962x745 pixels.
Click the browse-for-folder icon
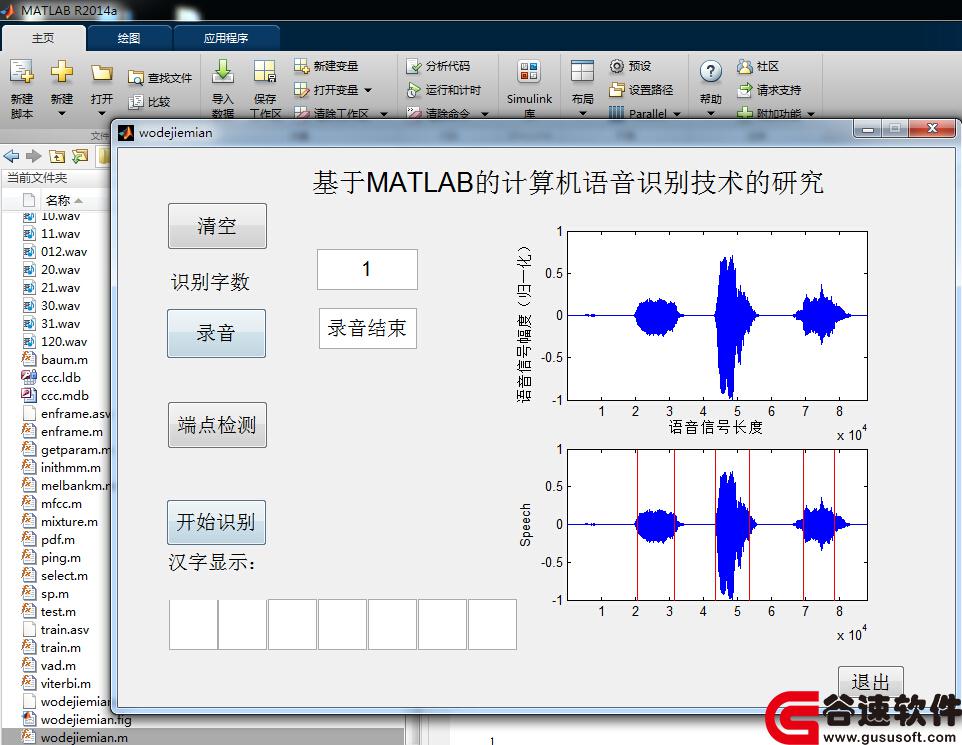pos(80,156)
